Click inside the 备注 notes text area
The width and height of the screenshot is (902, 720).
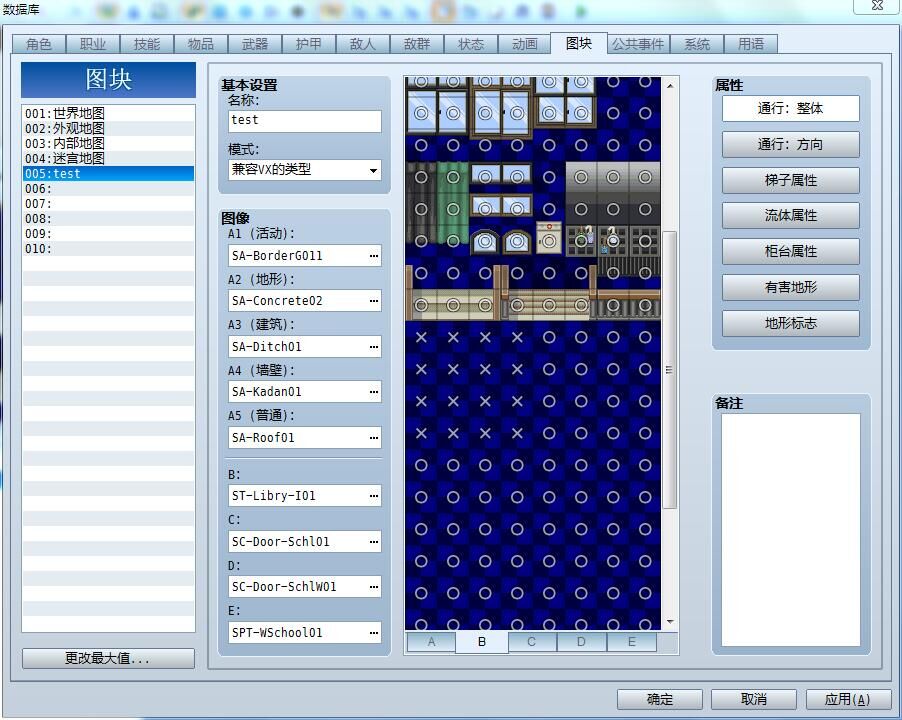pyautogui.click(x=790, y=530)
